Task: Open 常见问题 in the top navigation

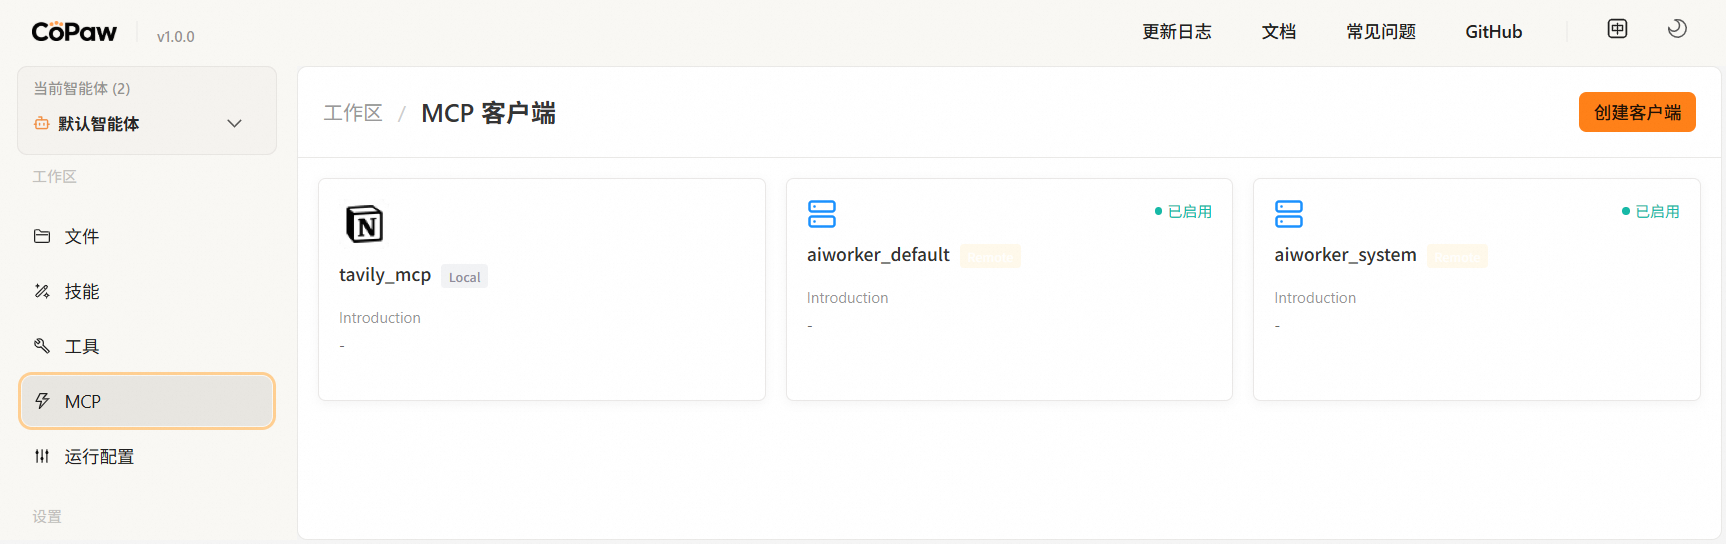Action: coord(1381,32)
